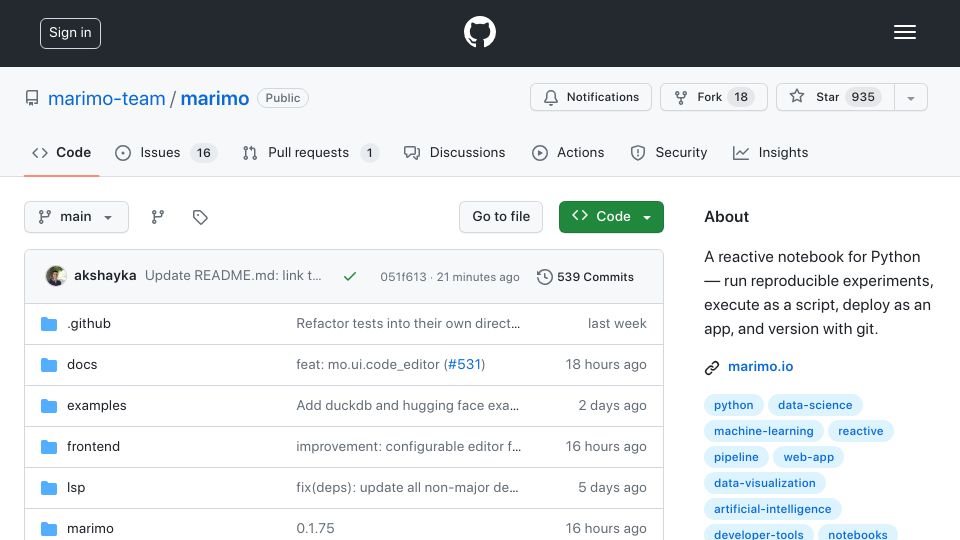Viewport: 960px width, 540px height.
Task: Switch to the Code tab
Action: (x=61, y=152)
